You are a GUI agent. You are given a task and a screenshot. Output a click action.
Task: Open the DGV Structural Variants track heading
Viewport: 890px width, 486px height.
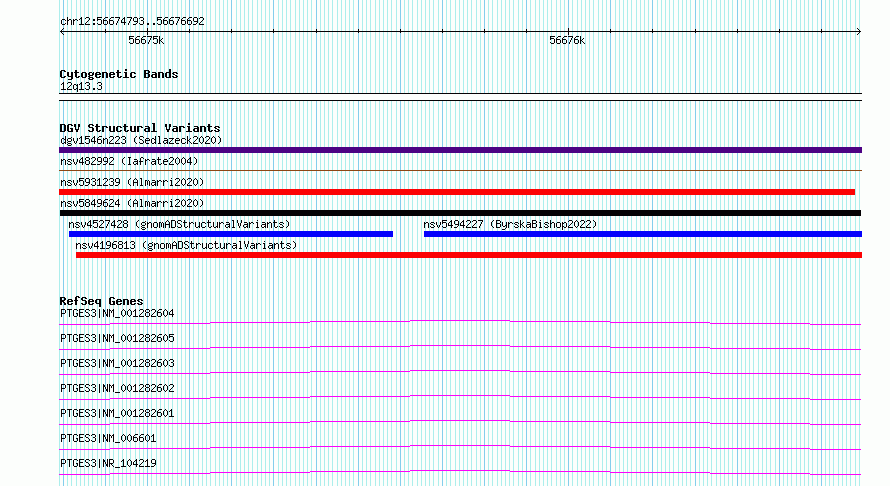[140, 128]
